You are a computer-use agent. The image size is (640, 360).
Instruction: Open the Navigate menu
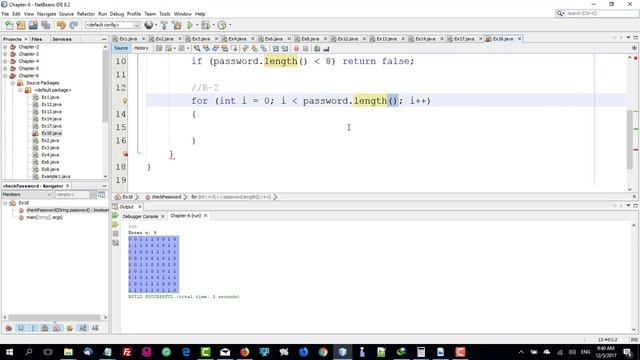coord(47,14)
